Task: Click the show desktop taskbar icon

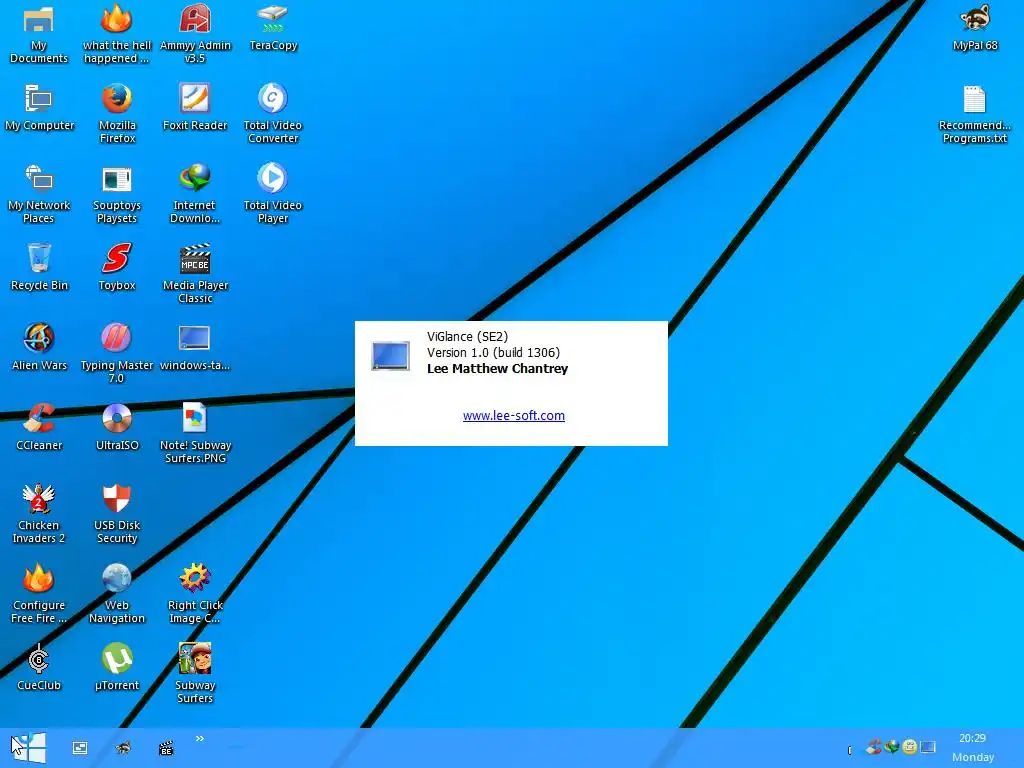Action: point(80,748)
